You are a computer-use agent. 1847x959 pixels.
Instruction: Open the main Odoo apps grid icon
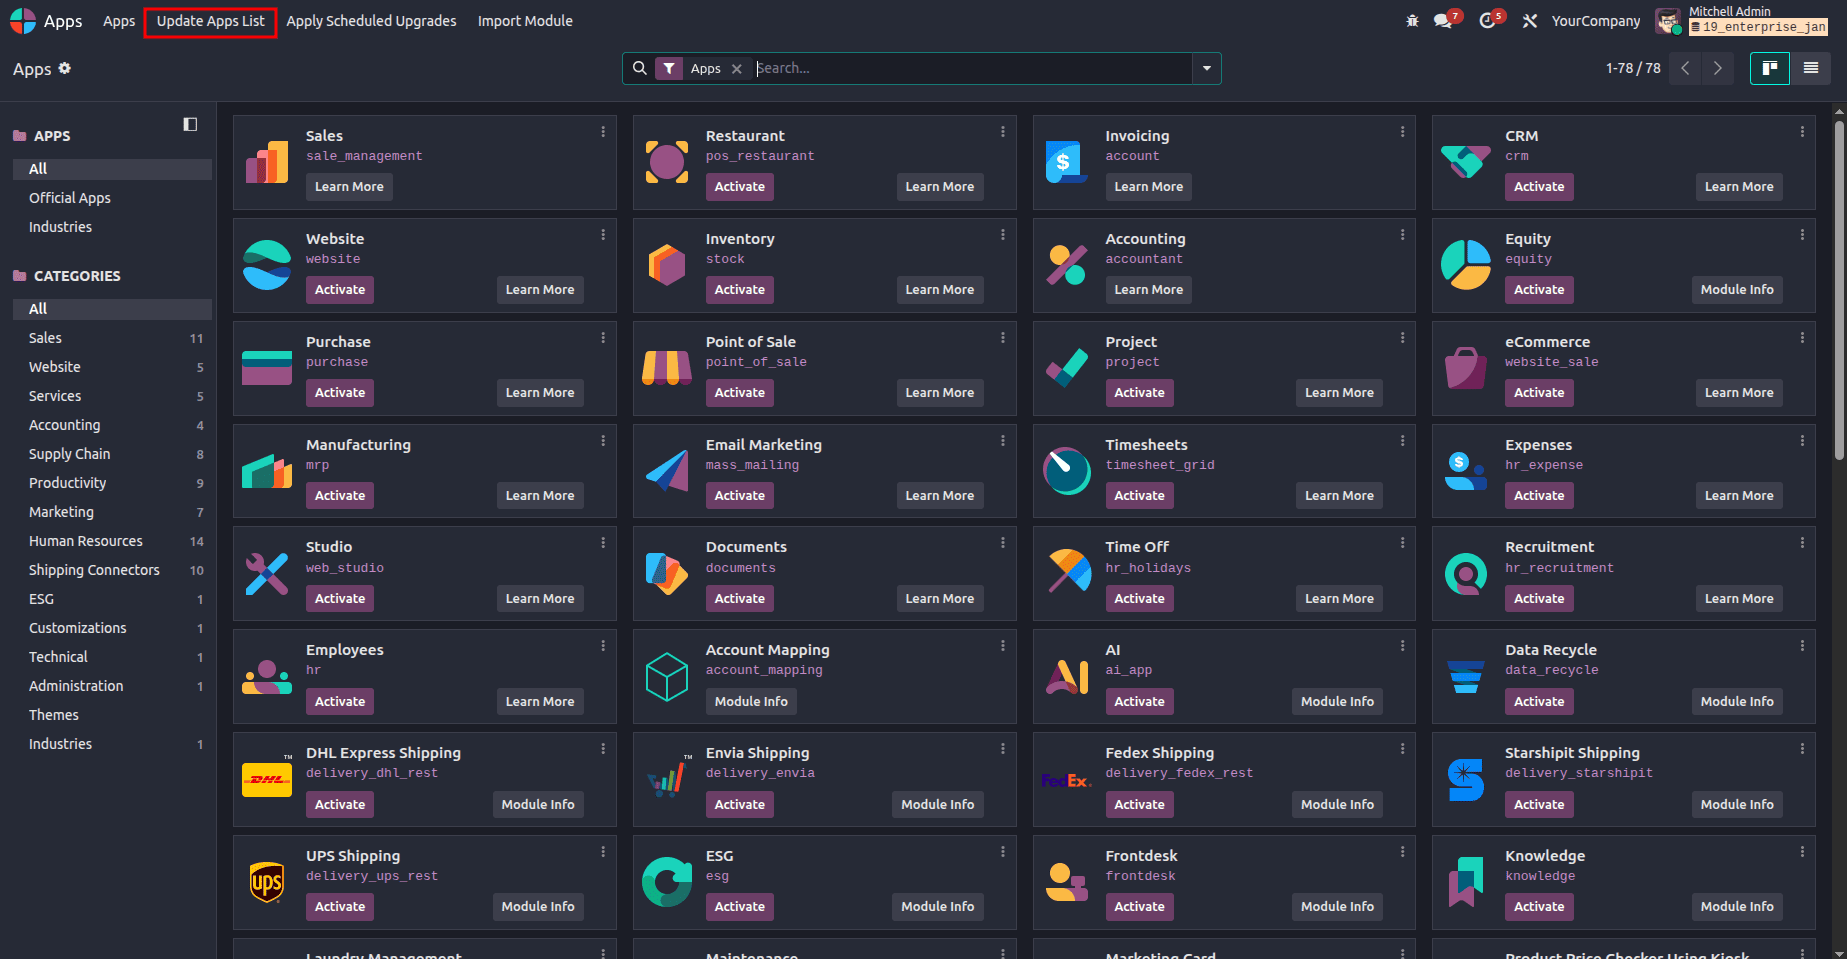click(22, 20)
